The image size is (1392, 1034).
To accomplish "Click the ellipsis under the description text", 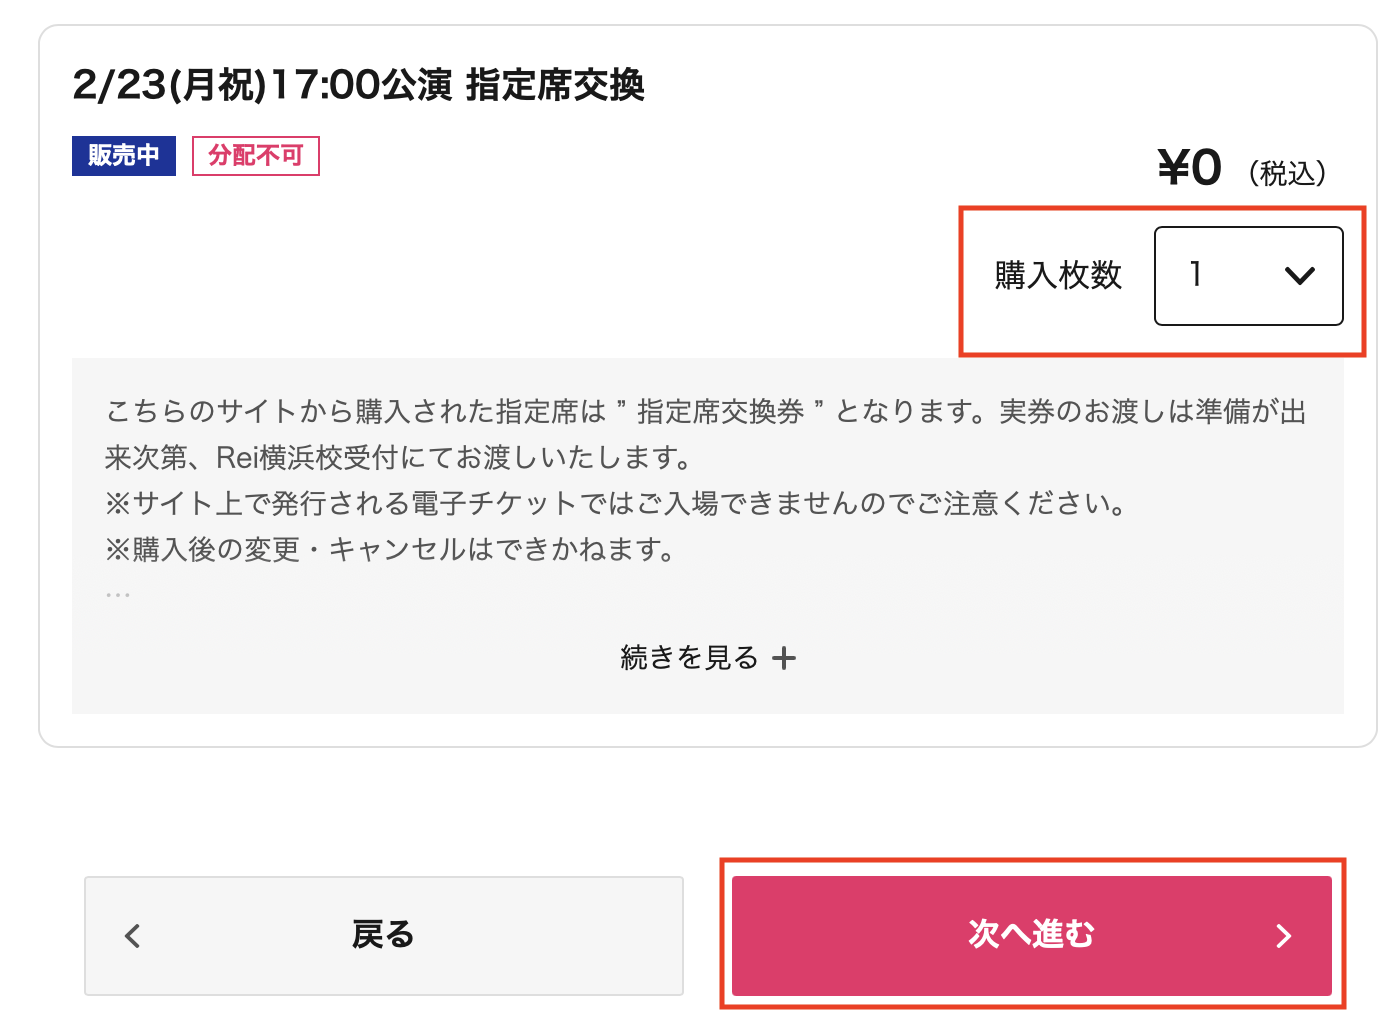I will 118,595.
